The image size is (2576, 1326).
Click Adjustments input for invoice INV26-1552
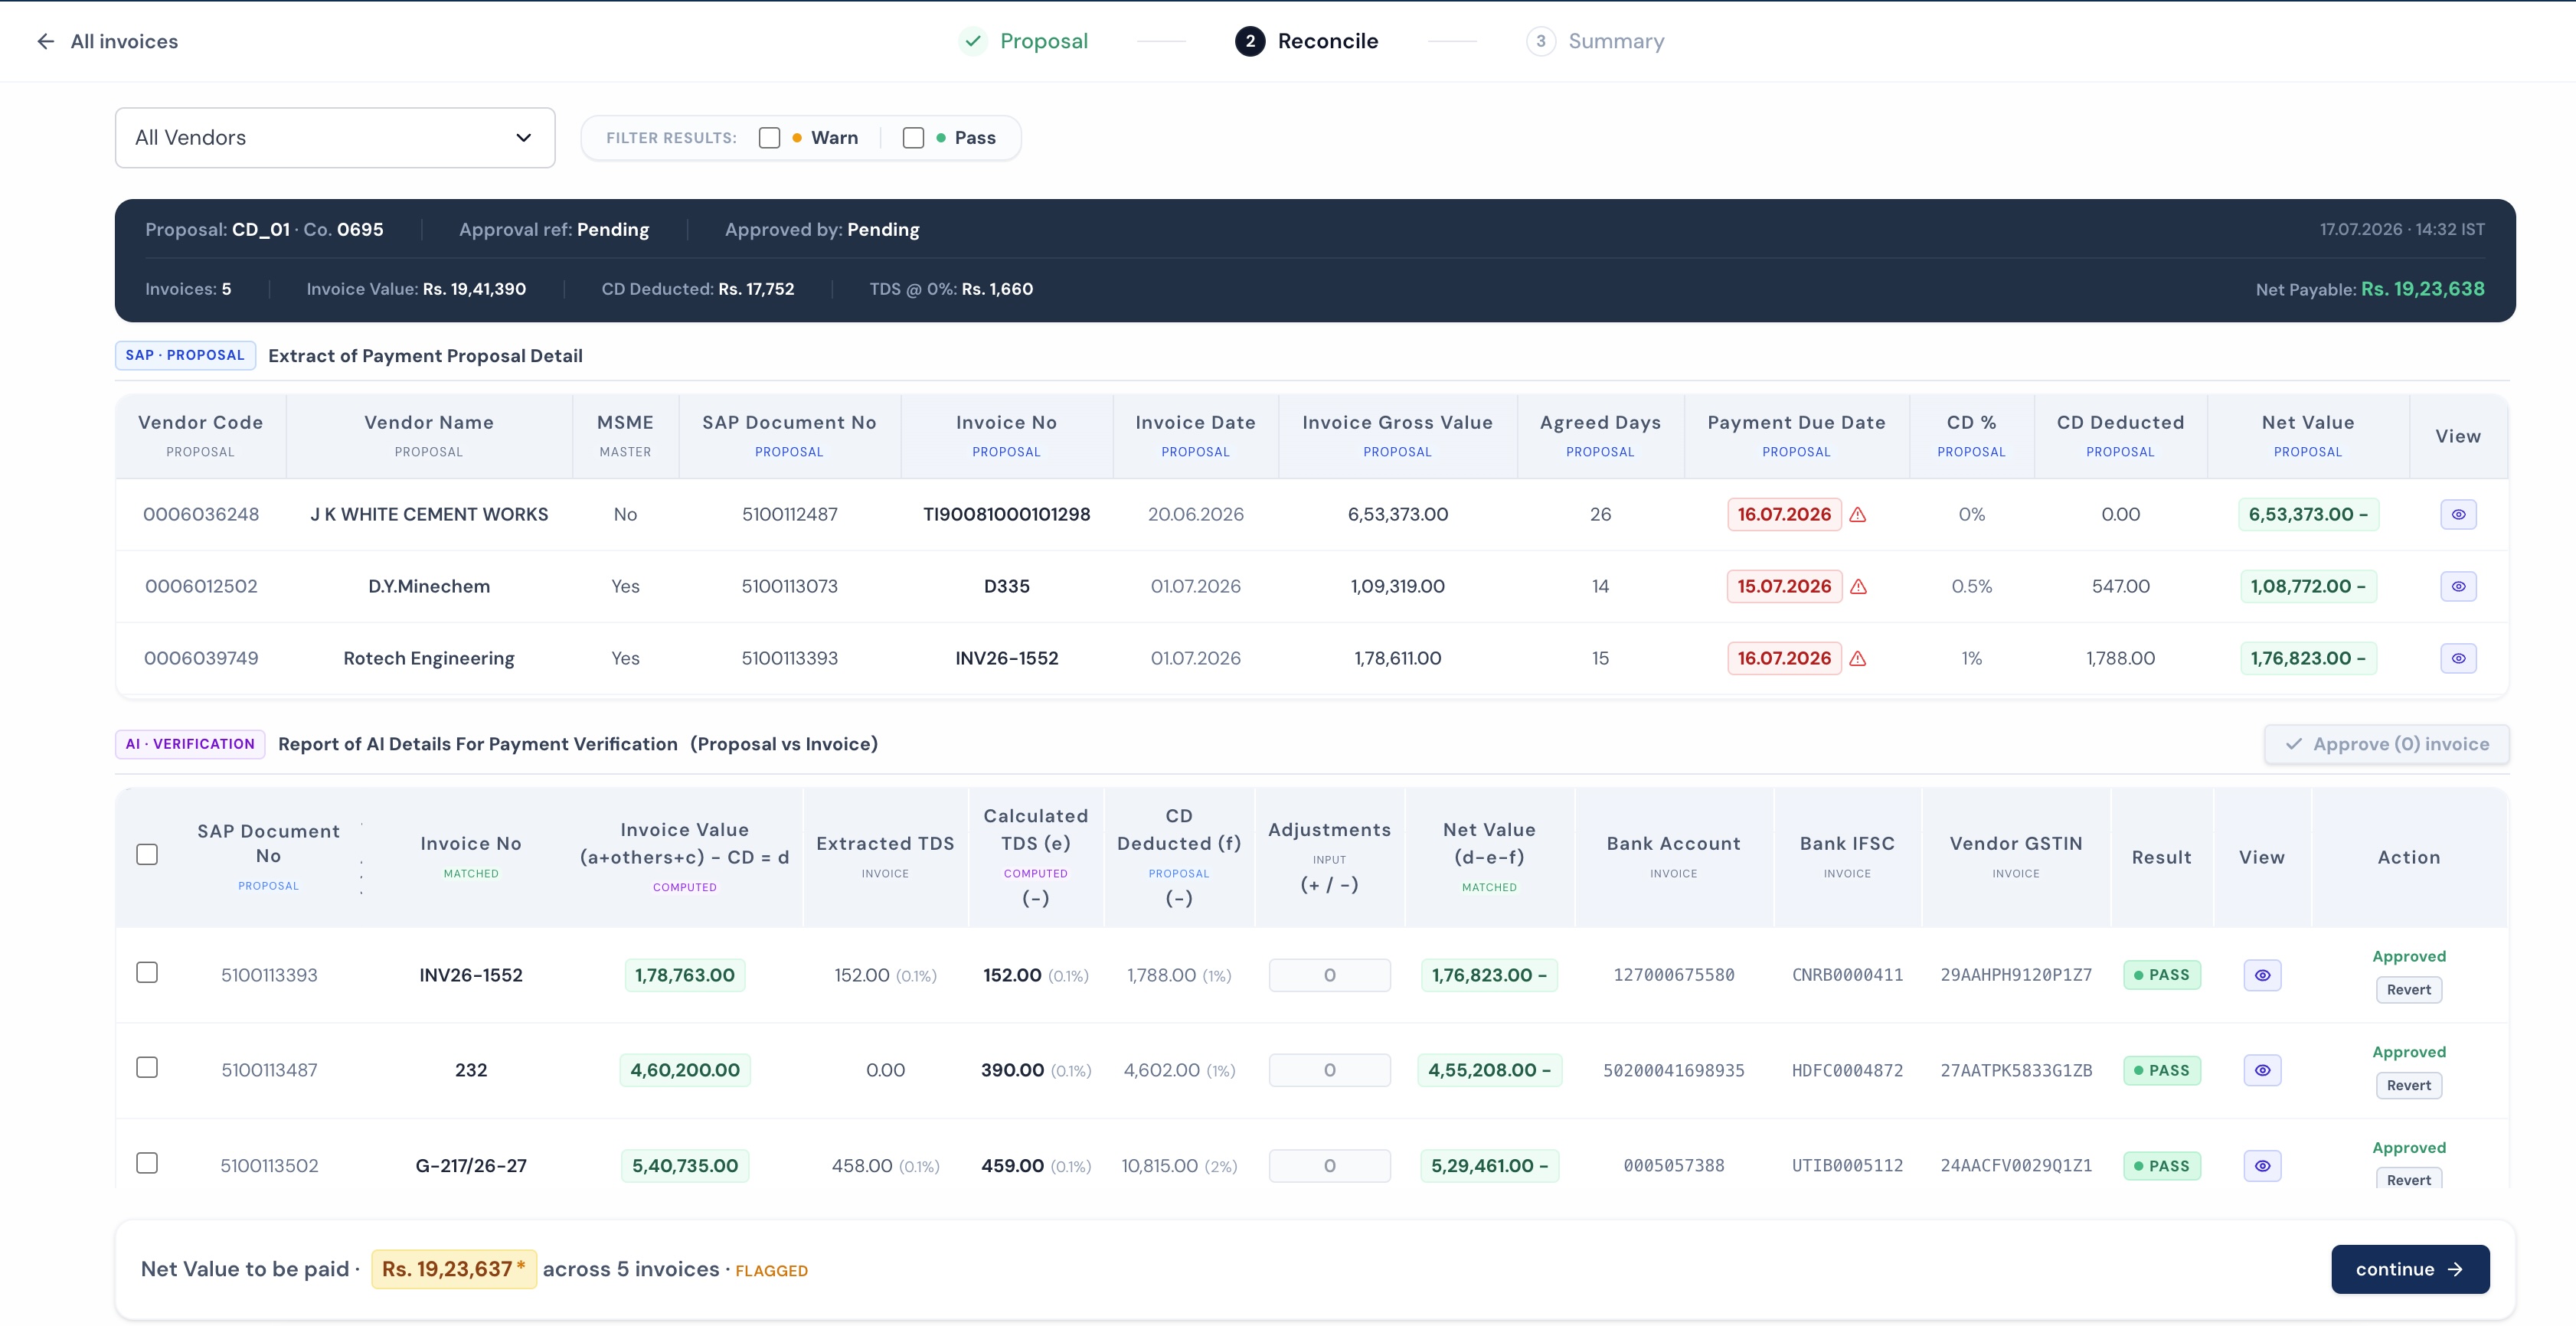(x=1329, y=975)
